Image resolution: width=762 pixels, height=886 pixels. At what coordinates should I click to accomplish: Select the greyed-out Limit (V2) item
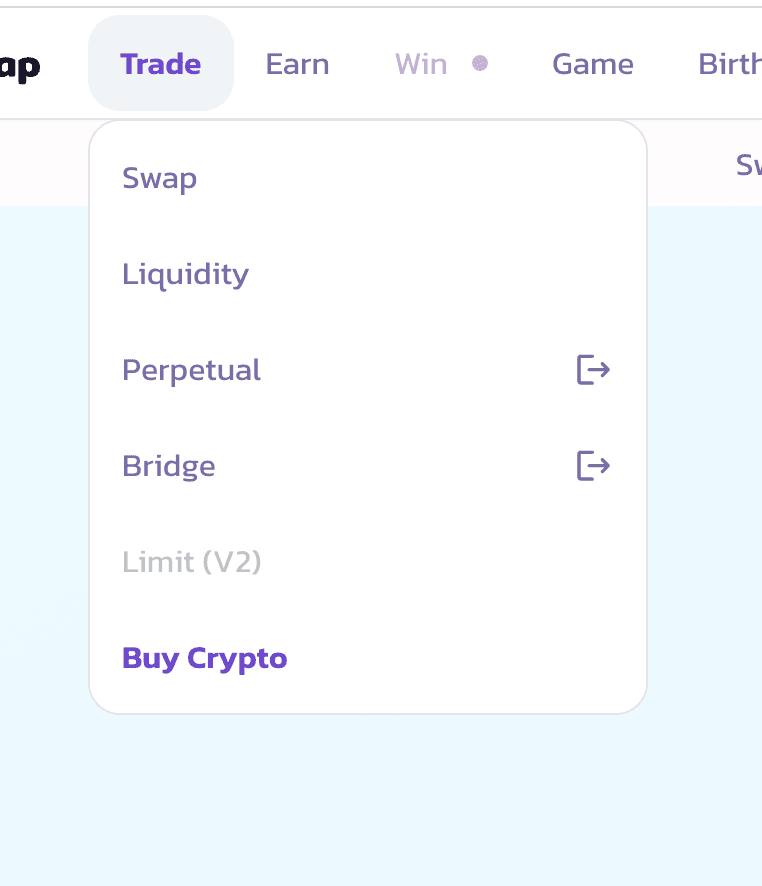pos(192,562)
